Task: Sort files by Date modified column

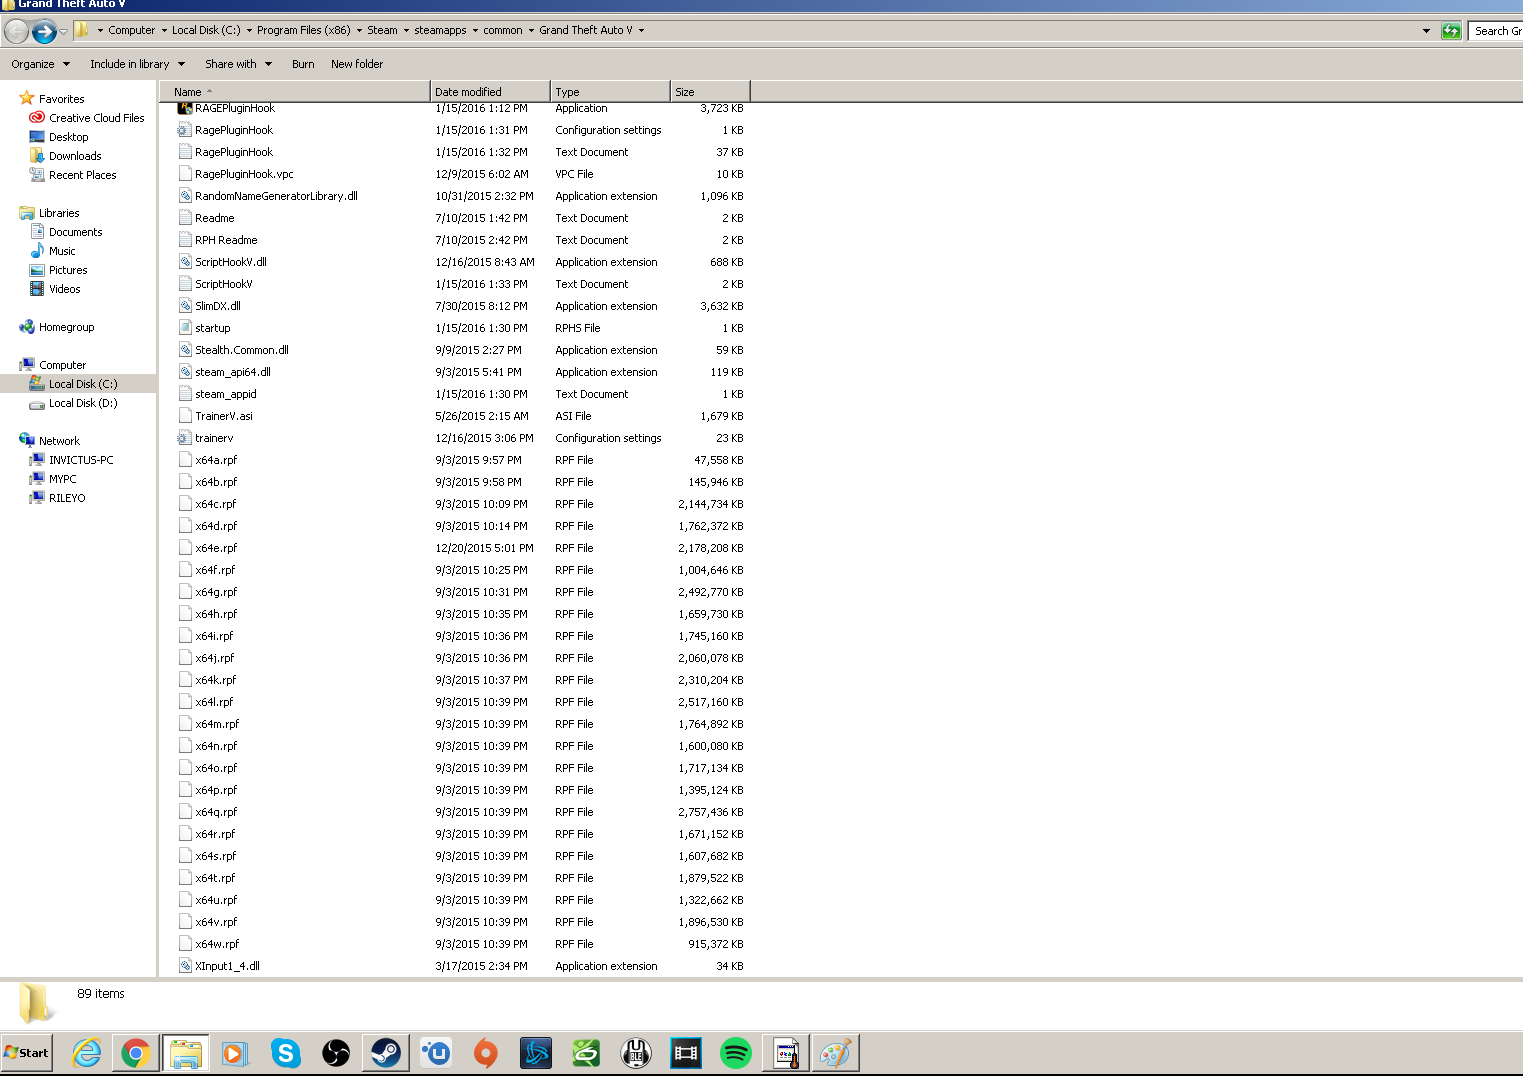Action: (490, 92)
